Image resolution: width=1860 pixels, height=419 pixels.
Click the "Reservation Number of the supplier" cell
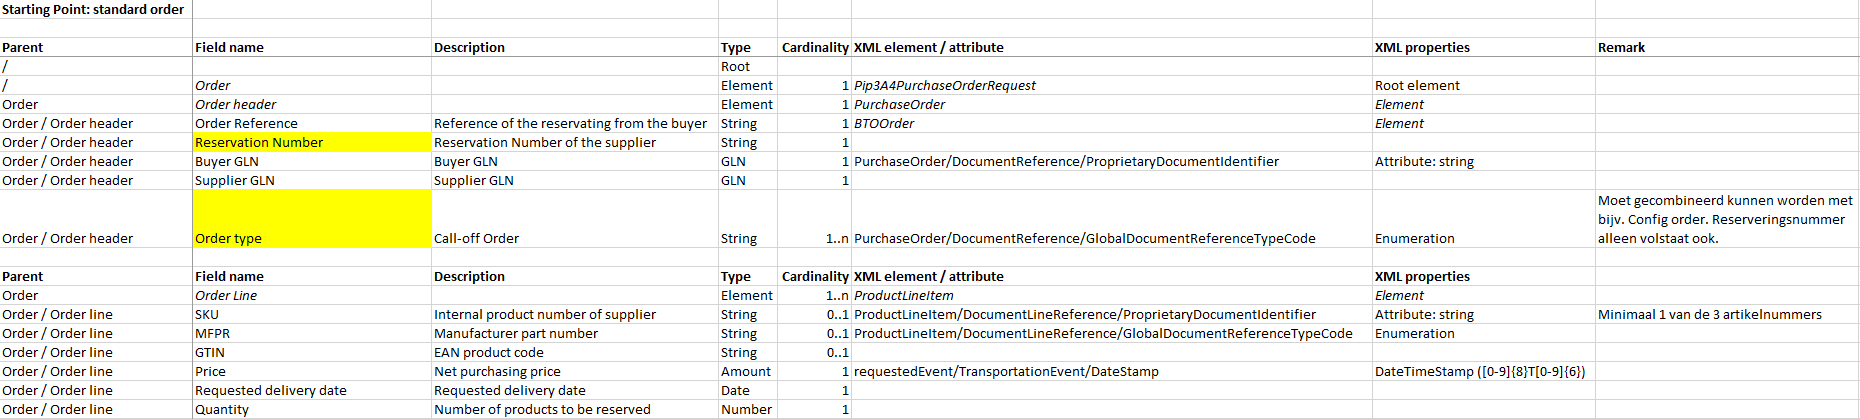coord(545,143)
